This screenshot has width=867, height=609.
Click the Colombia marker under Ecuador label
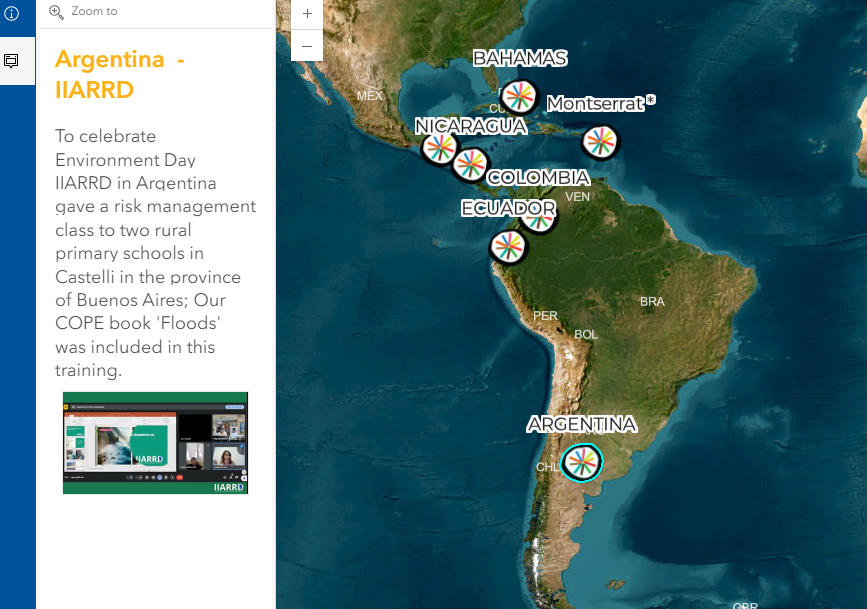click(540, 217)
